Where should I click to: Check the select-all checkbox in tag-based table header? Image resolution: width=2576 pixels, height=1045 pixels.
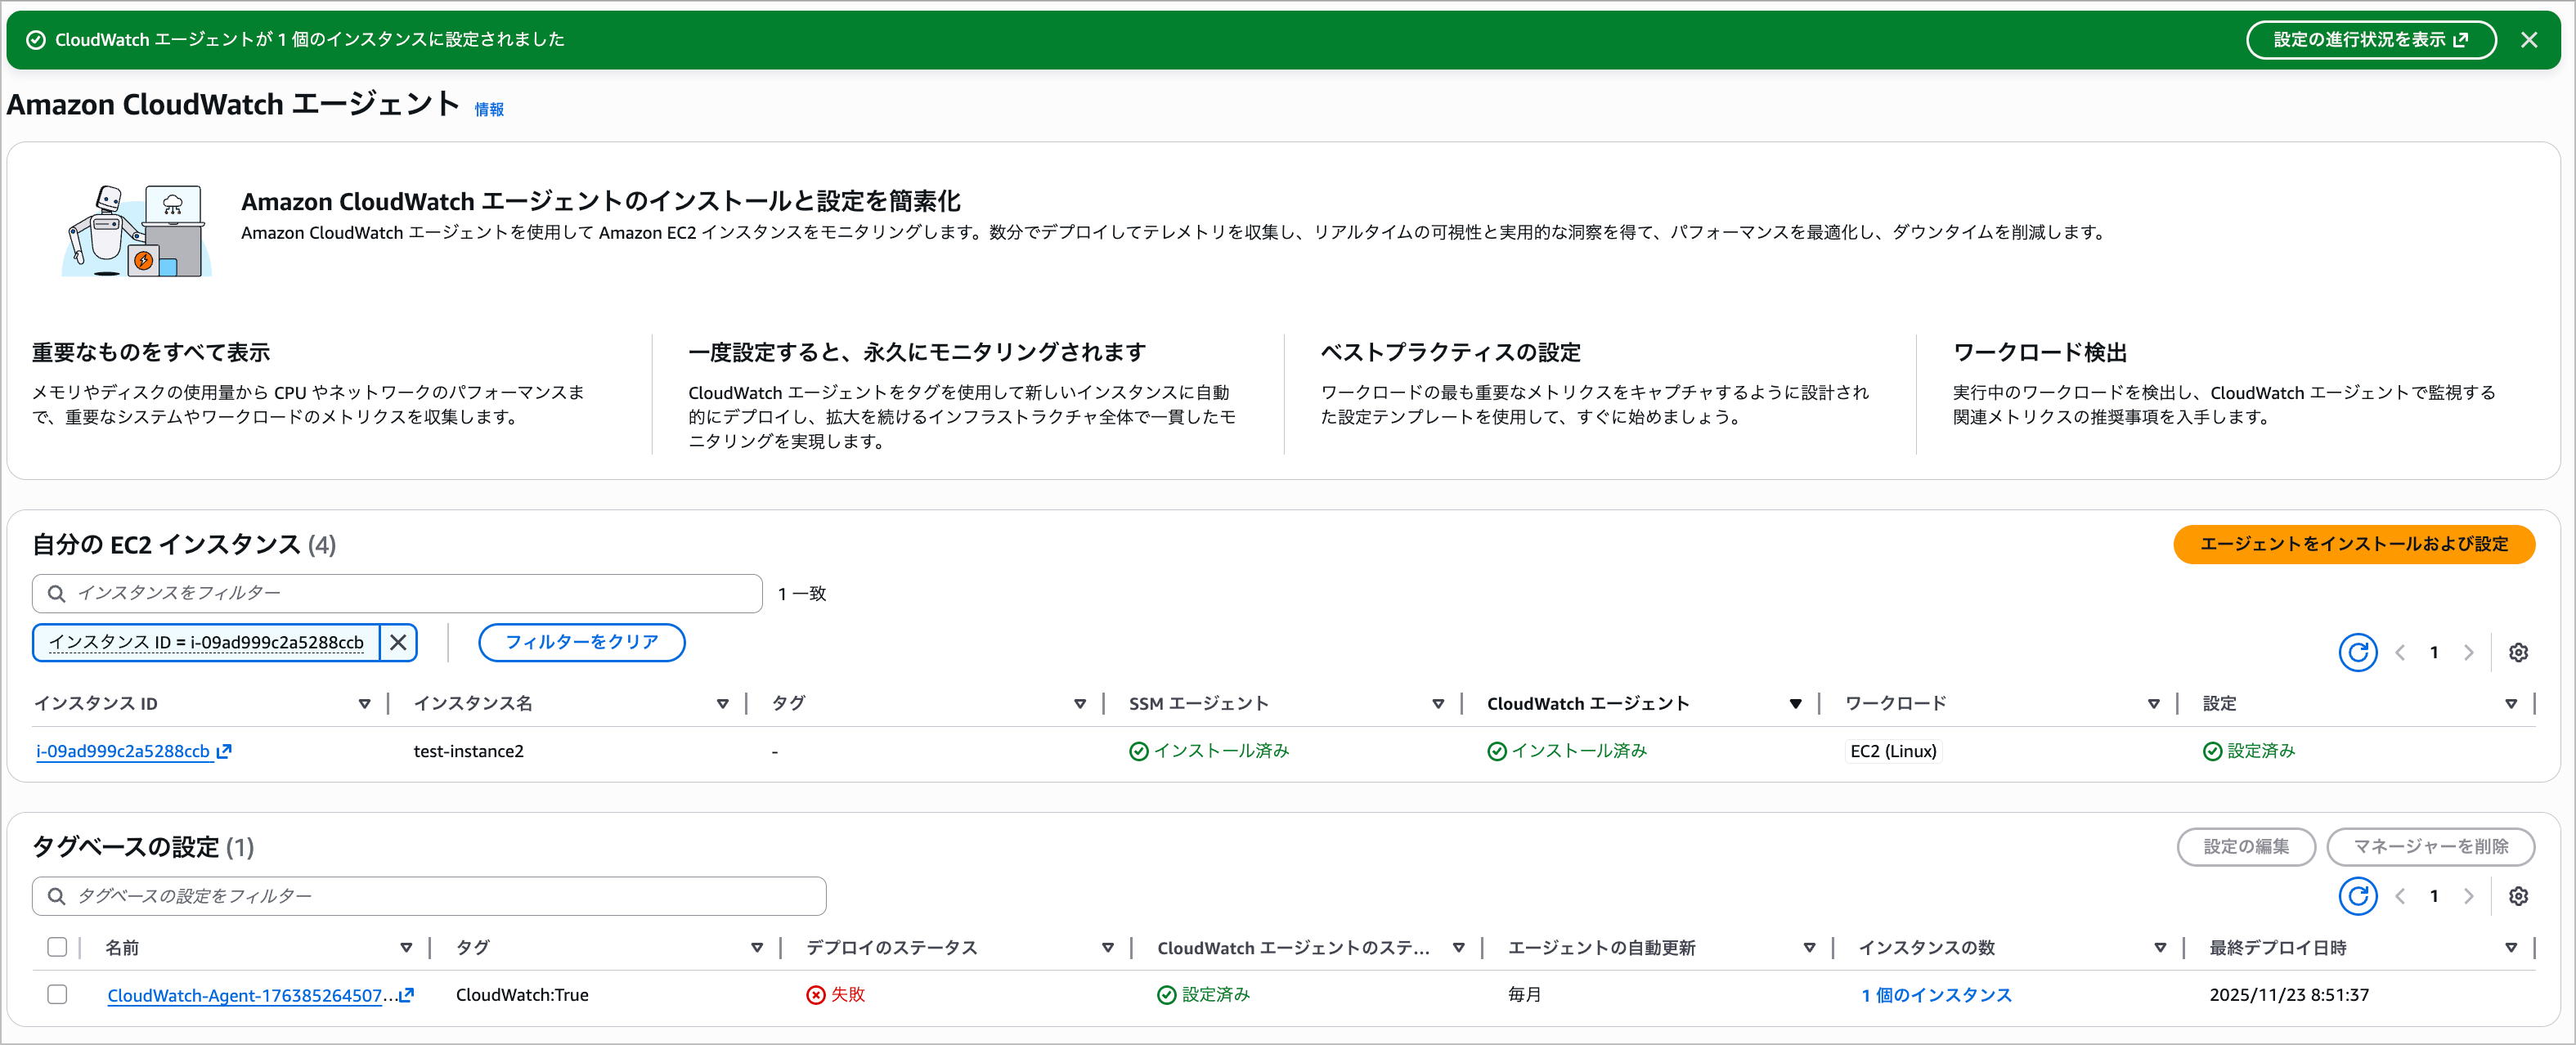point(57,947)
